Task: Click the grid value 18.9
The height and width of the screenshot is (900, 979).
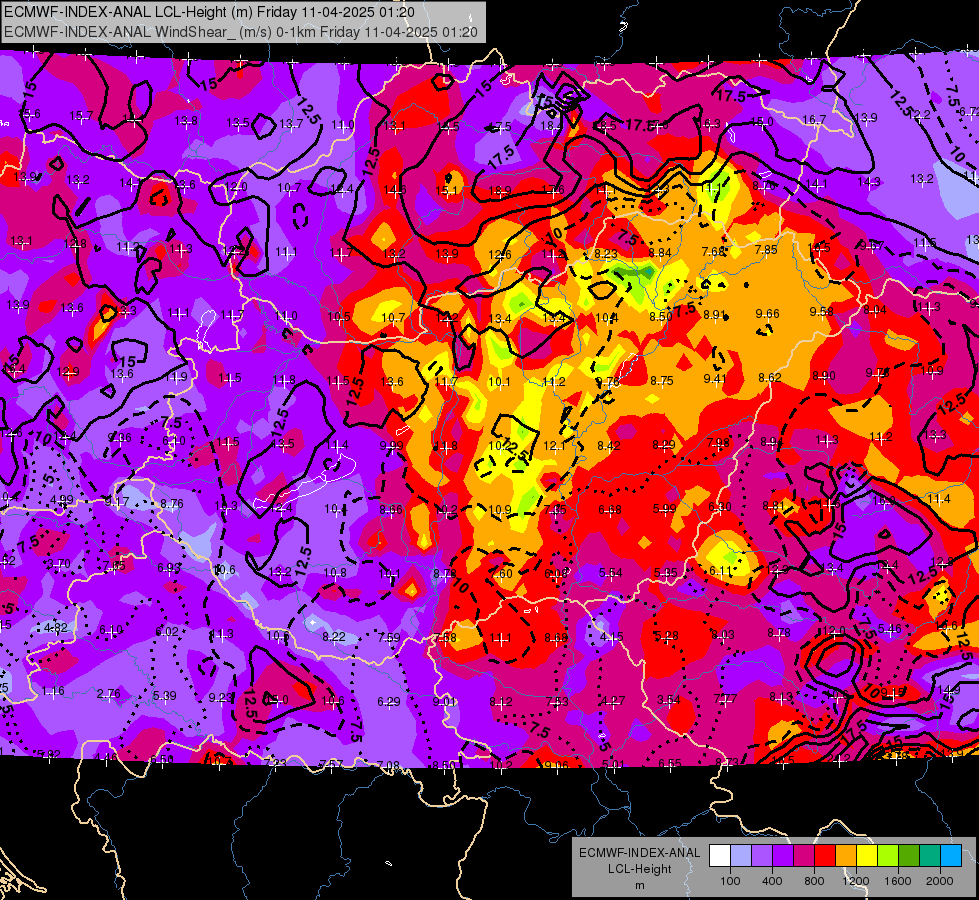Action: click(x=499, y=190)
